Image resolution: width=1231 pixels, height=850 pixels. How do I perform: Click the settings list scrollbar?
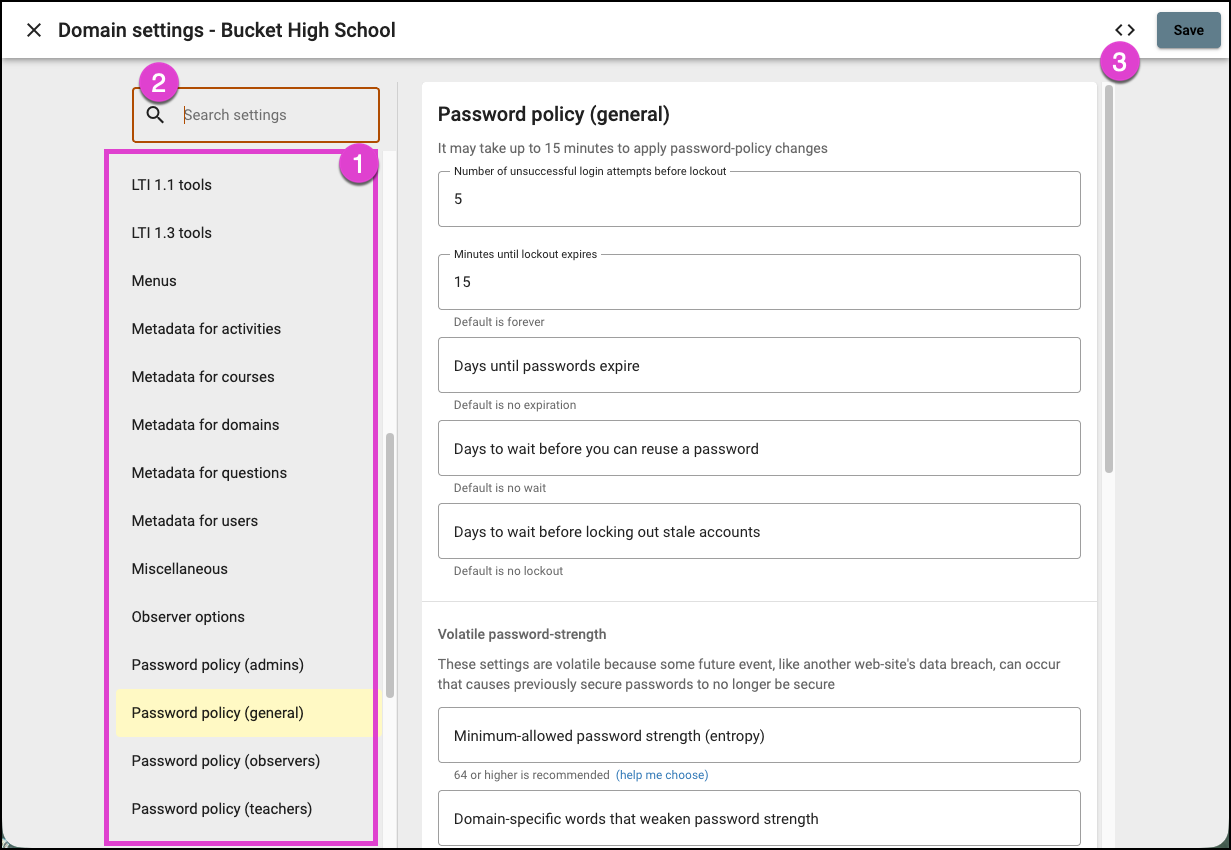[390, 565]
